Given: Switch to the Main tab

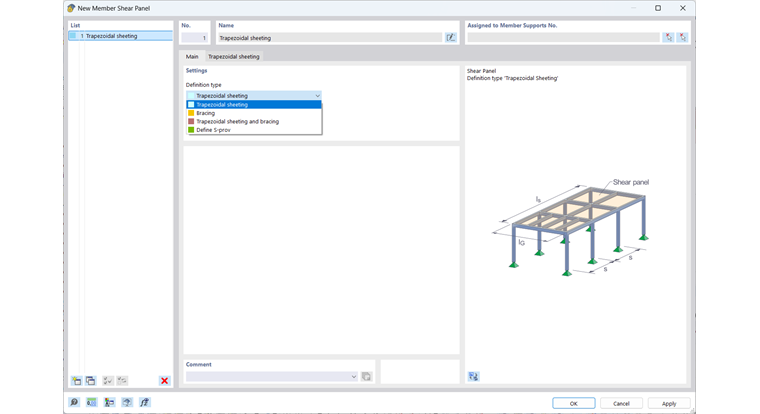Looking at the screenshot, I should (x=192, y=56).
